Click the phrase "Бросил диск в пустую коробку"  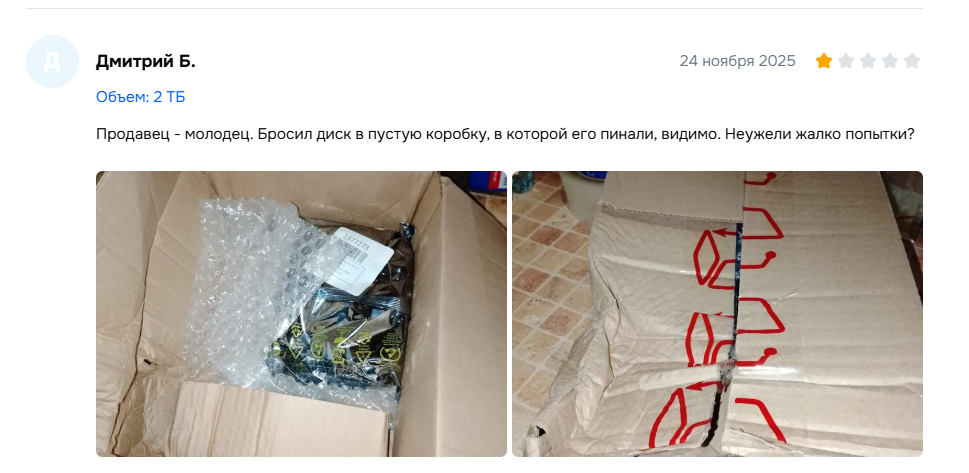click(x=371, y=134)
